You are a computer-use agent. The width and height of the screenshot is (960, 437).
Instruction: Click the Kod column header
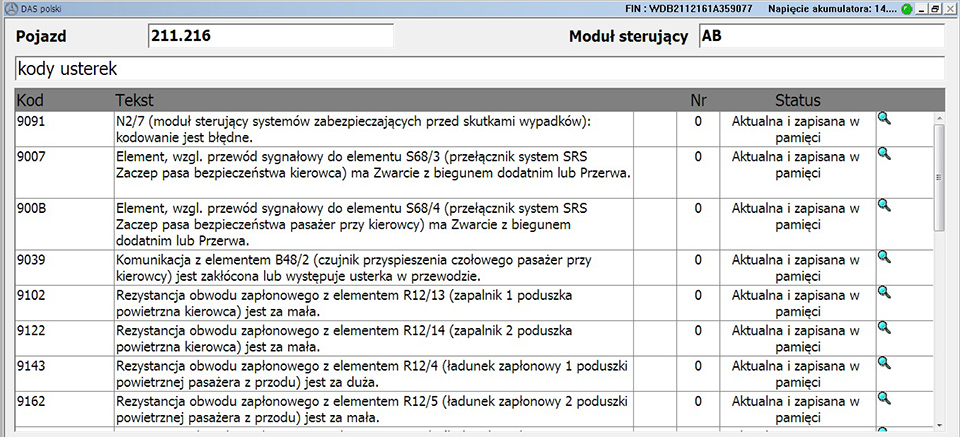tap(30, 99)
